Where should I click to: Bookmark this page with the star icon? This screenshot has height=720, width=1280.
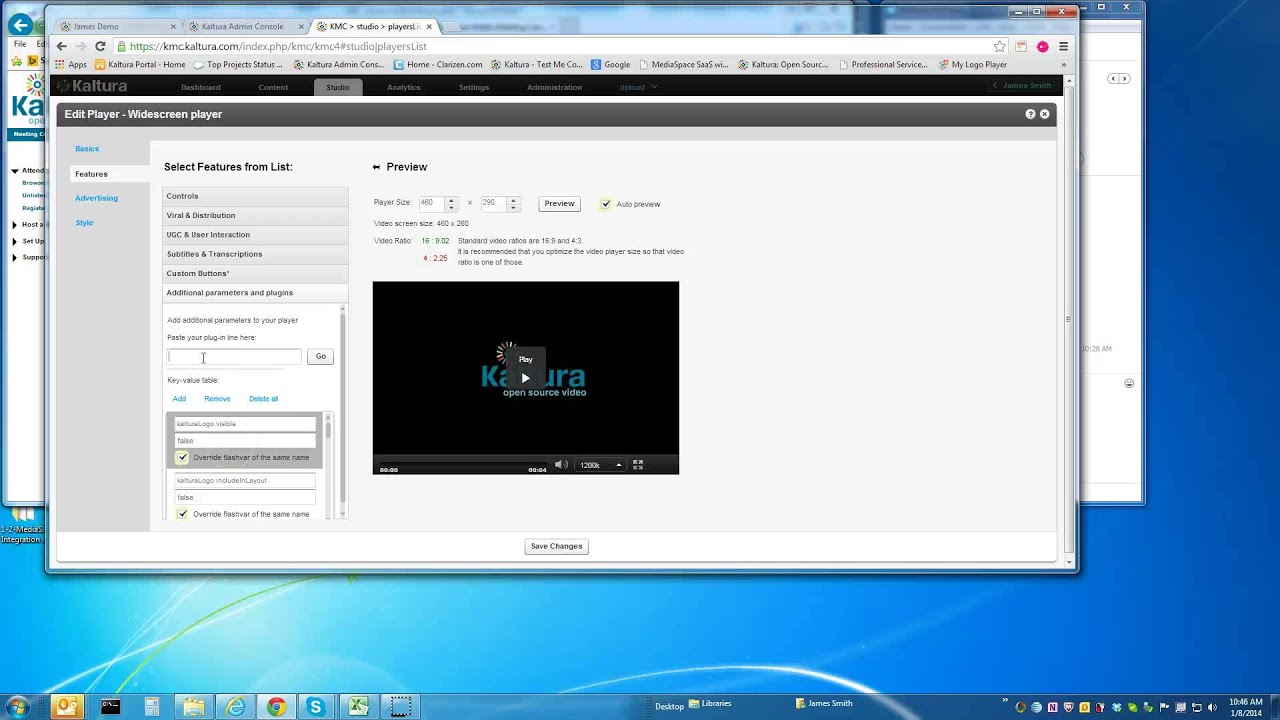pos(999,46)
